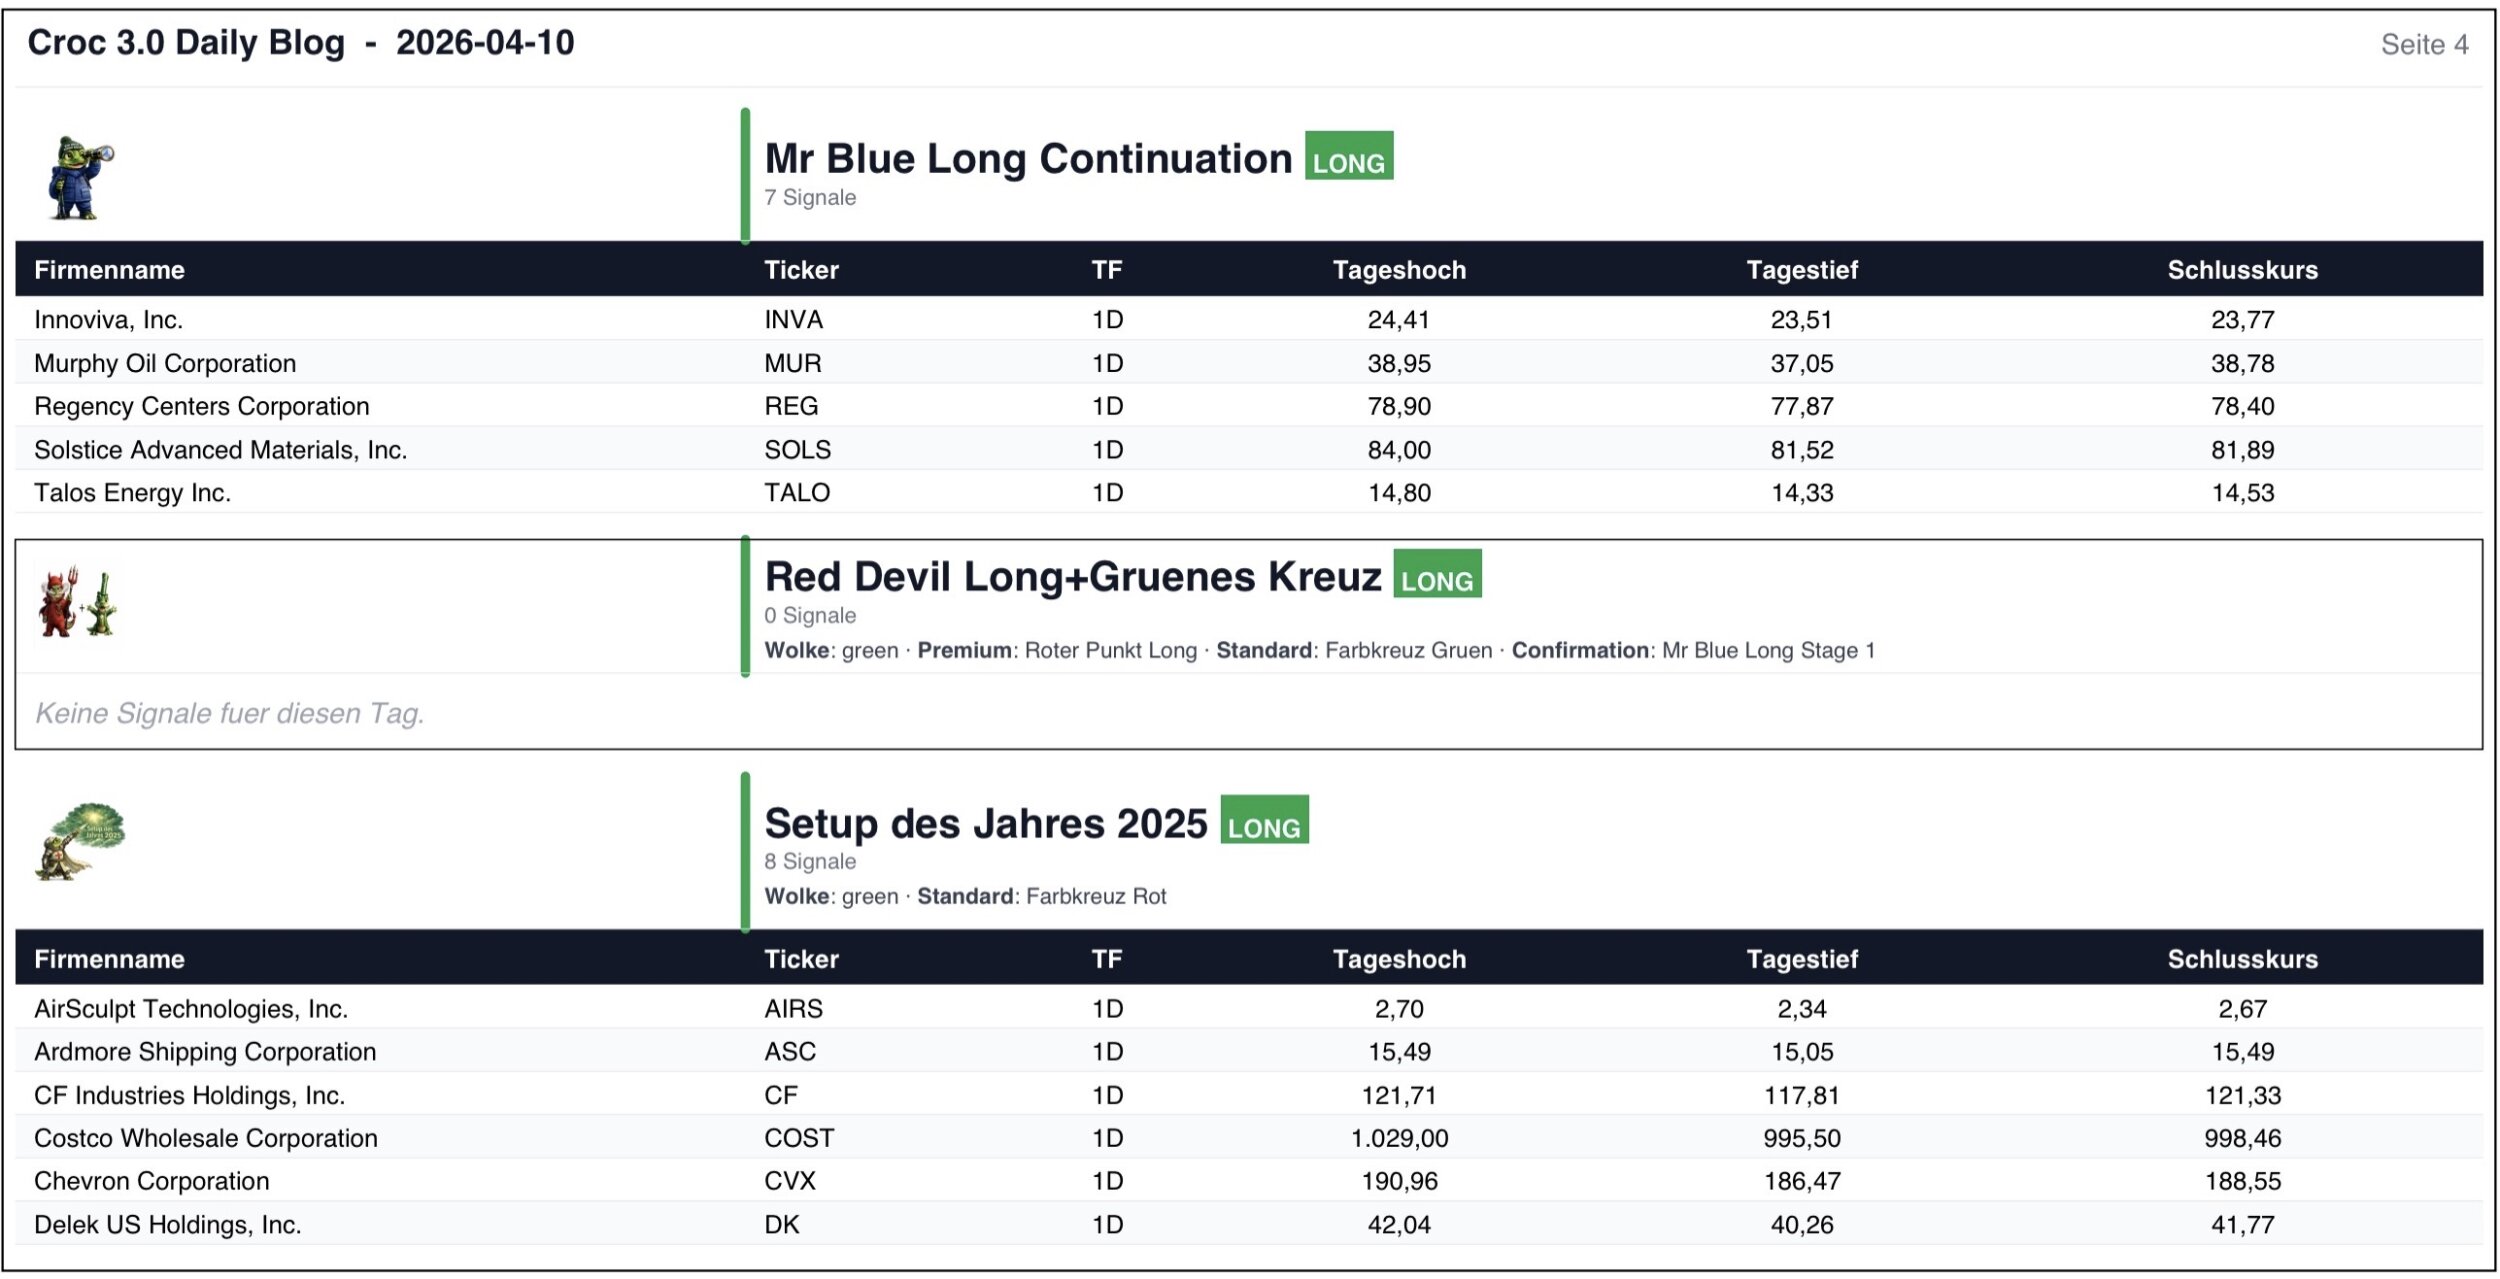
Task: Click Delek US Holdings closing price 41,77
Action: tap(2242, 1225)
